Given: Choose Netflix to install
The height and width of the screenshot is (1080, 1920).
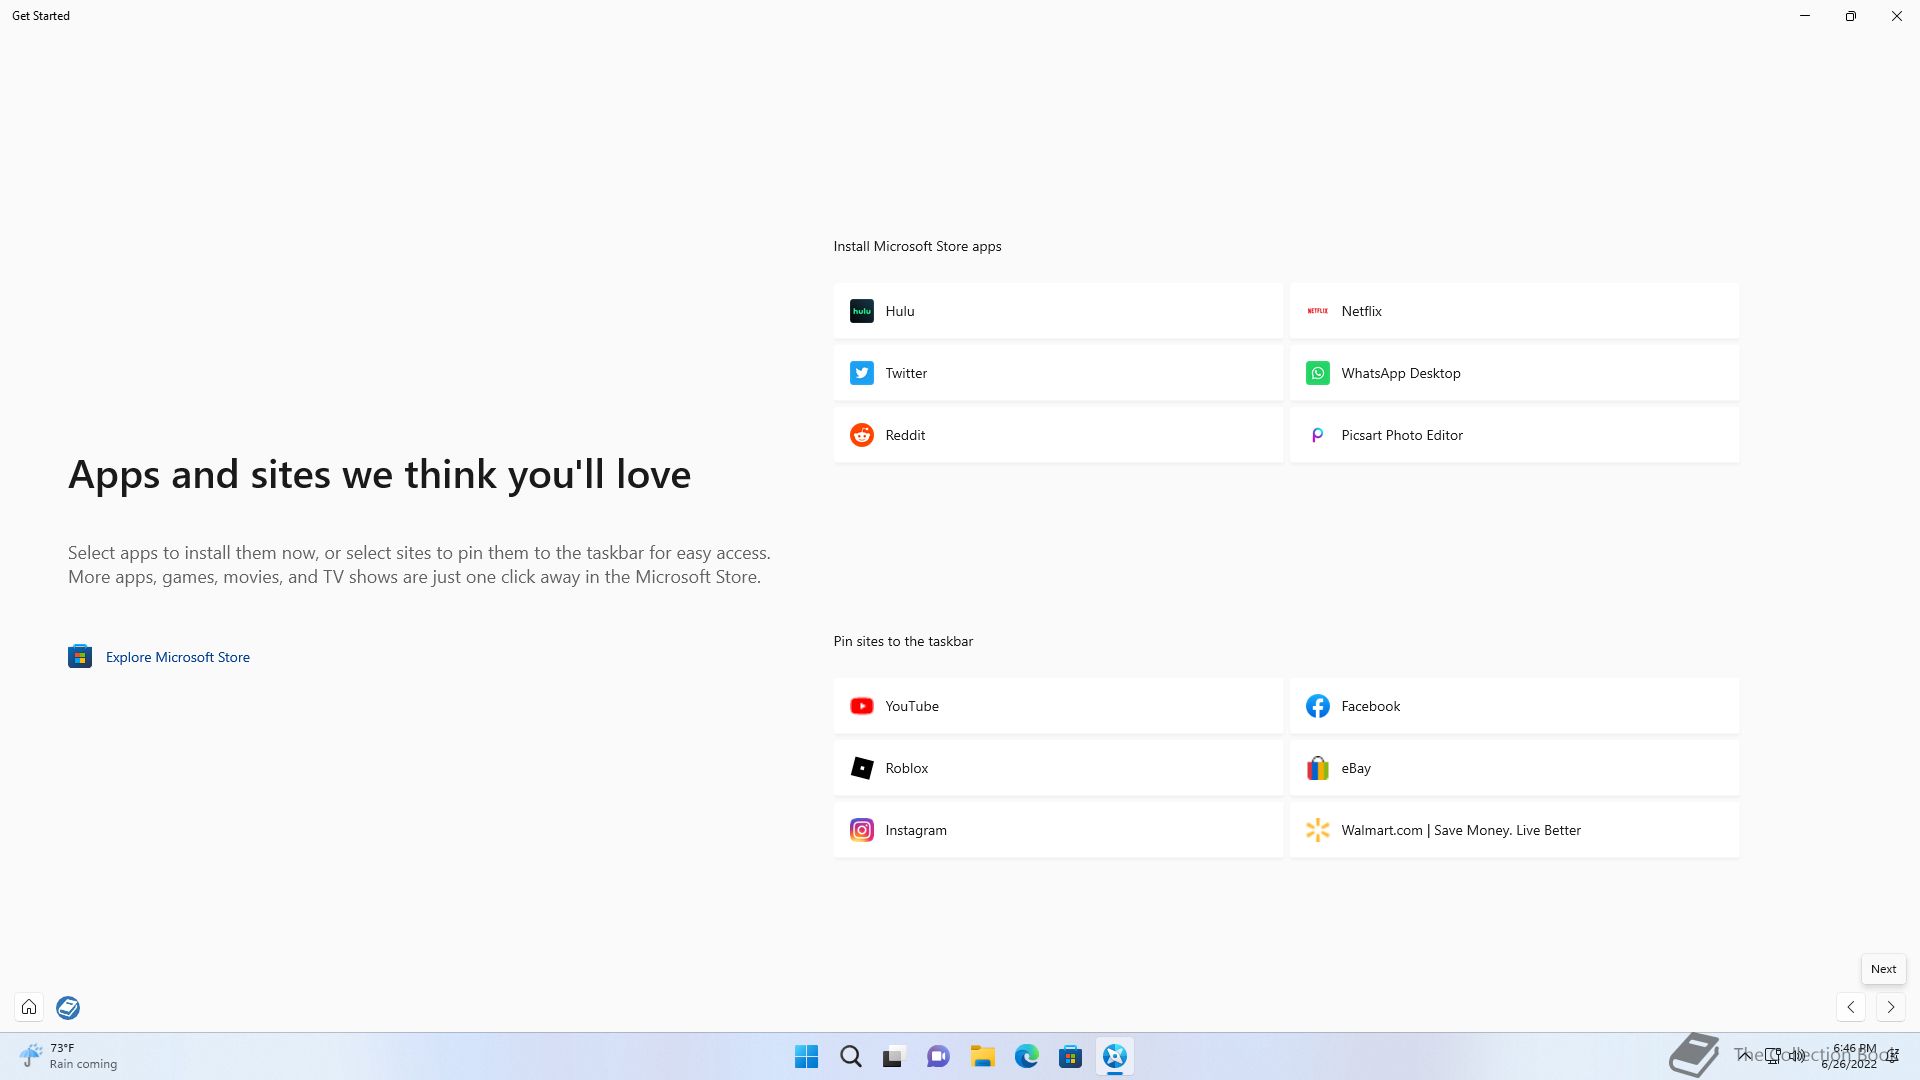Looking at the screenshot, I should 1514,311.
